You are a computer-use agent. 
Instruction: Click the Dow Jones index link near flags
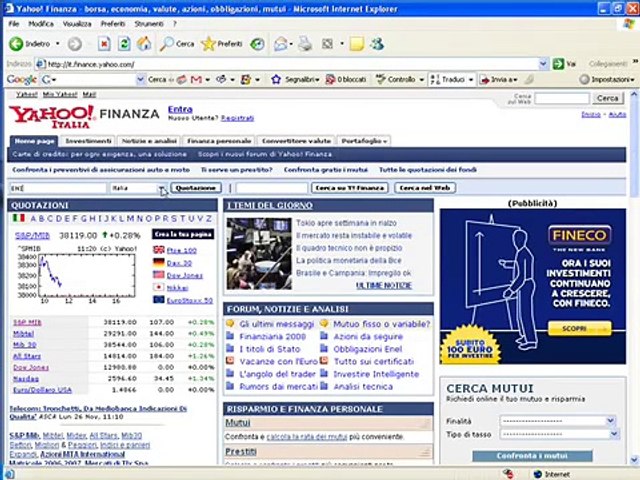[184, 275]
